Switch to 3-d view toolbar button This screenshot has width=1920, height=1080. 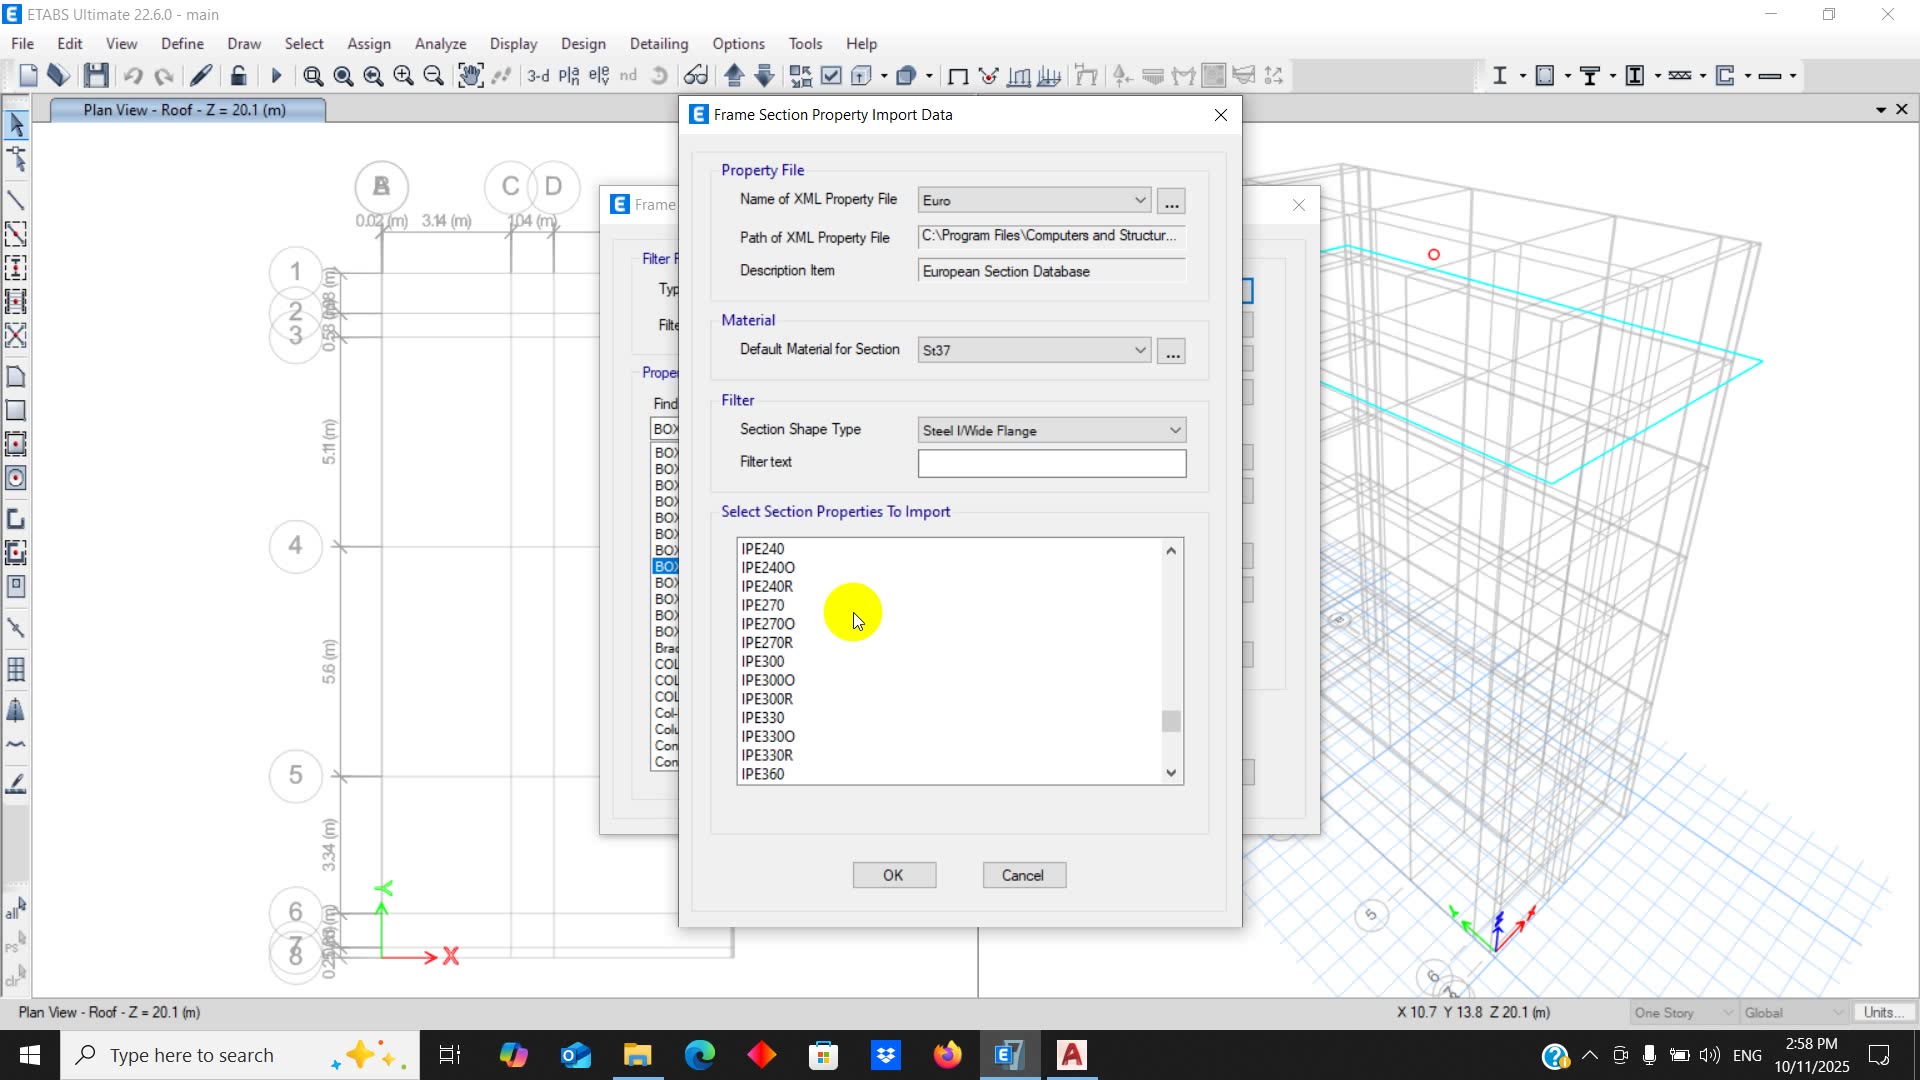point(538,76)
